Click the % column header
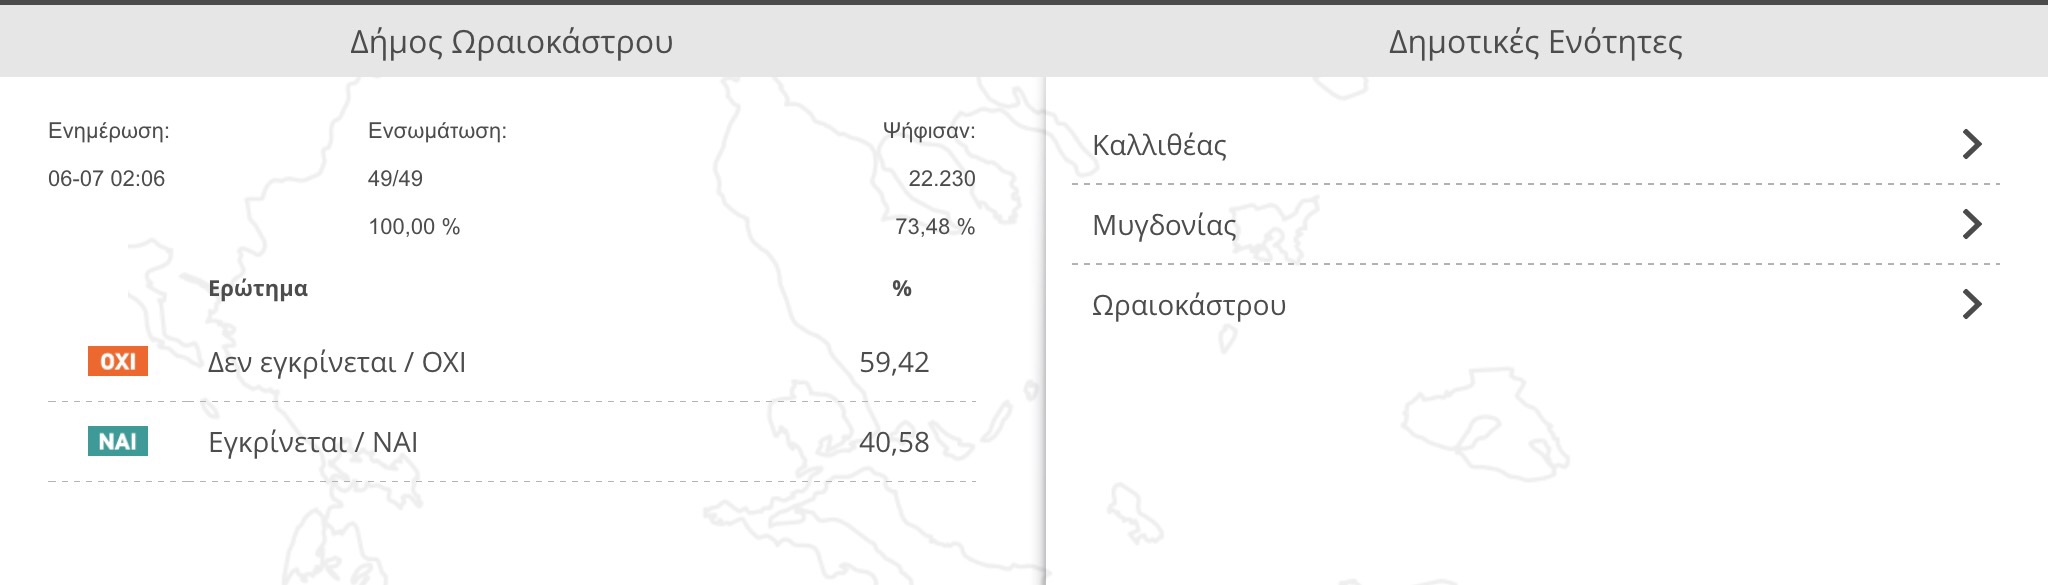 pos(902,289)
